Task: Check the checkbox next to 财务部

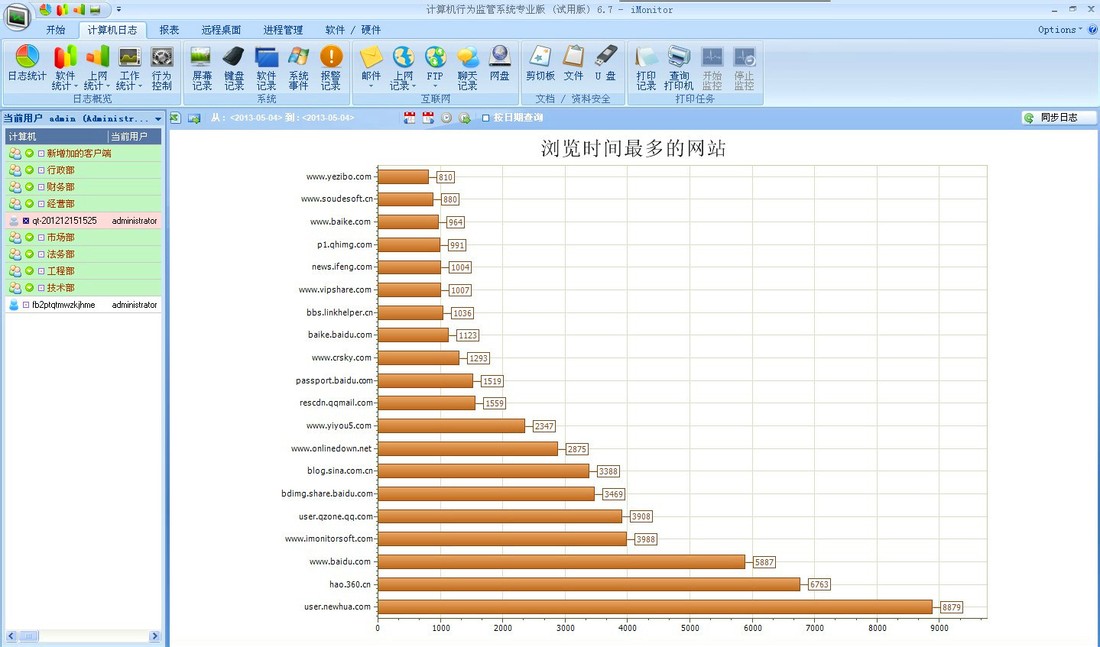Action: (40, 187)
